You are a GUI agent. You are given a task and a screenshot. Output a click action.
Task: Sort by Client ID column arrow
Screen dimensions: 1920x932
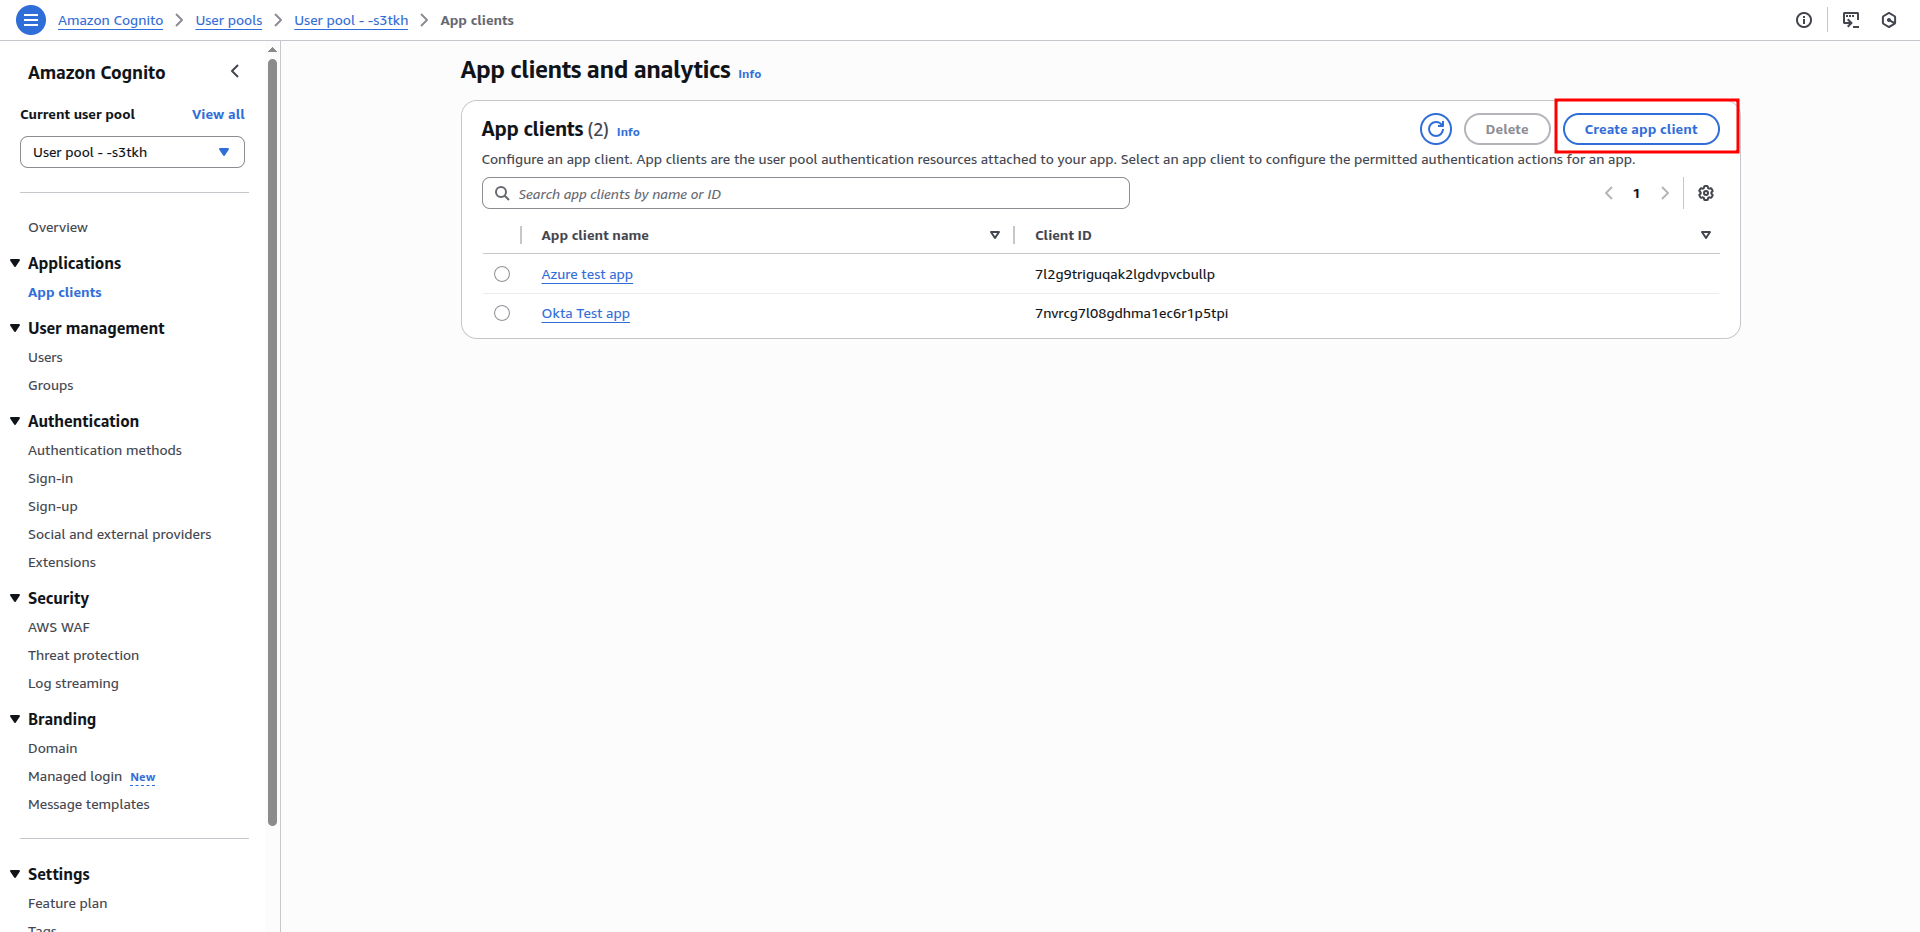click(1706, 235)
